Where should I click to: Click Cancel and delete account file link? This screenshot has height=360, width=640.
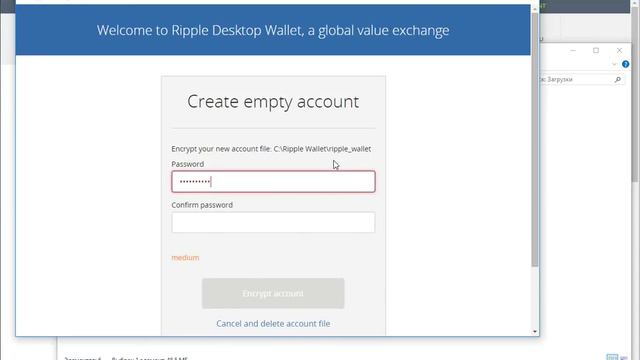[x=273, y=324]
